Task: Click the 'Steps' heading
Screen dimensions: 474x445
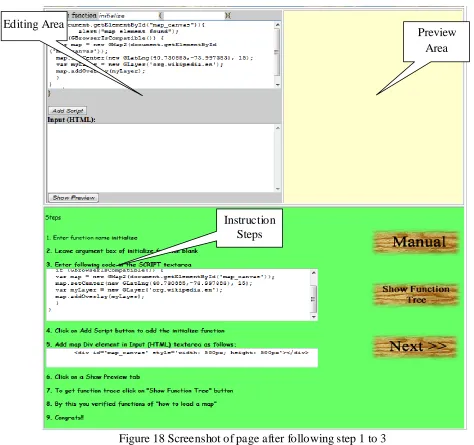Action: 53,218
